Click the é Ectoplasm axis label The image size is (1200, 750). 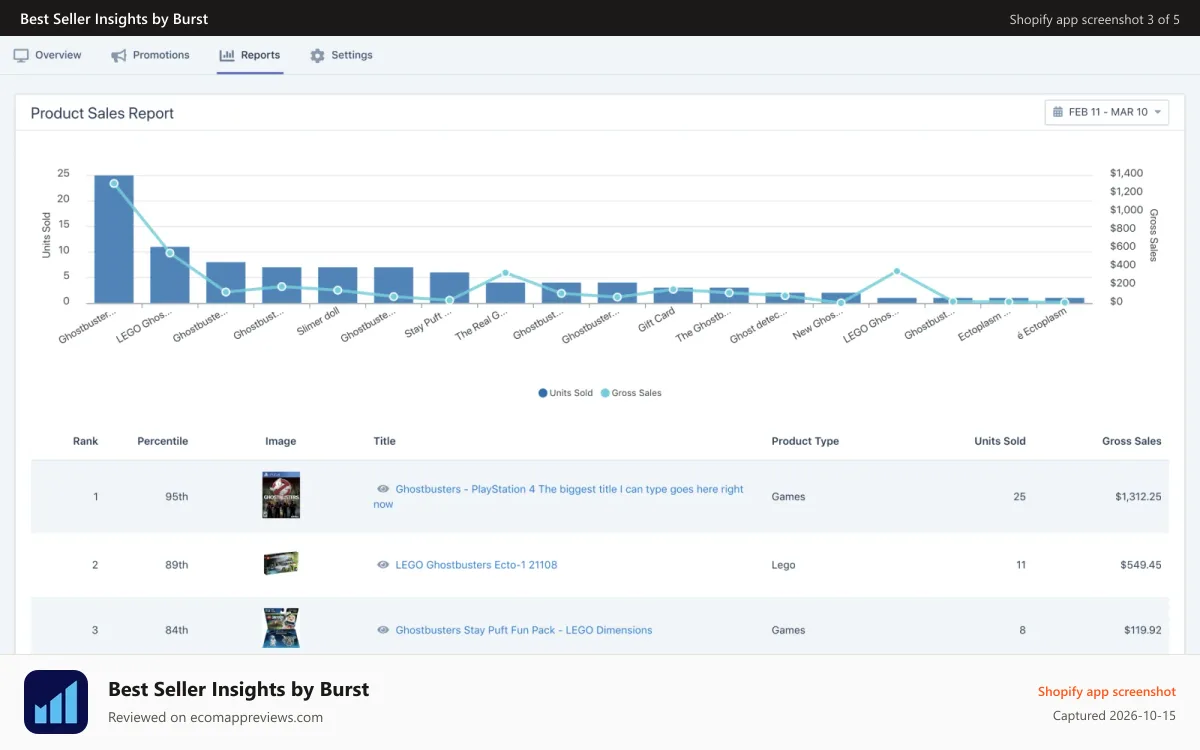1042,324
